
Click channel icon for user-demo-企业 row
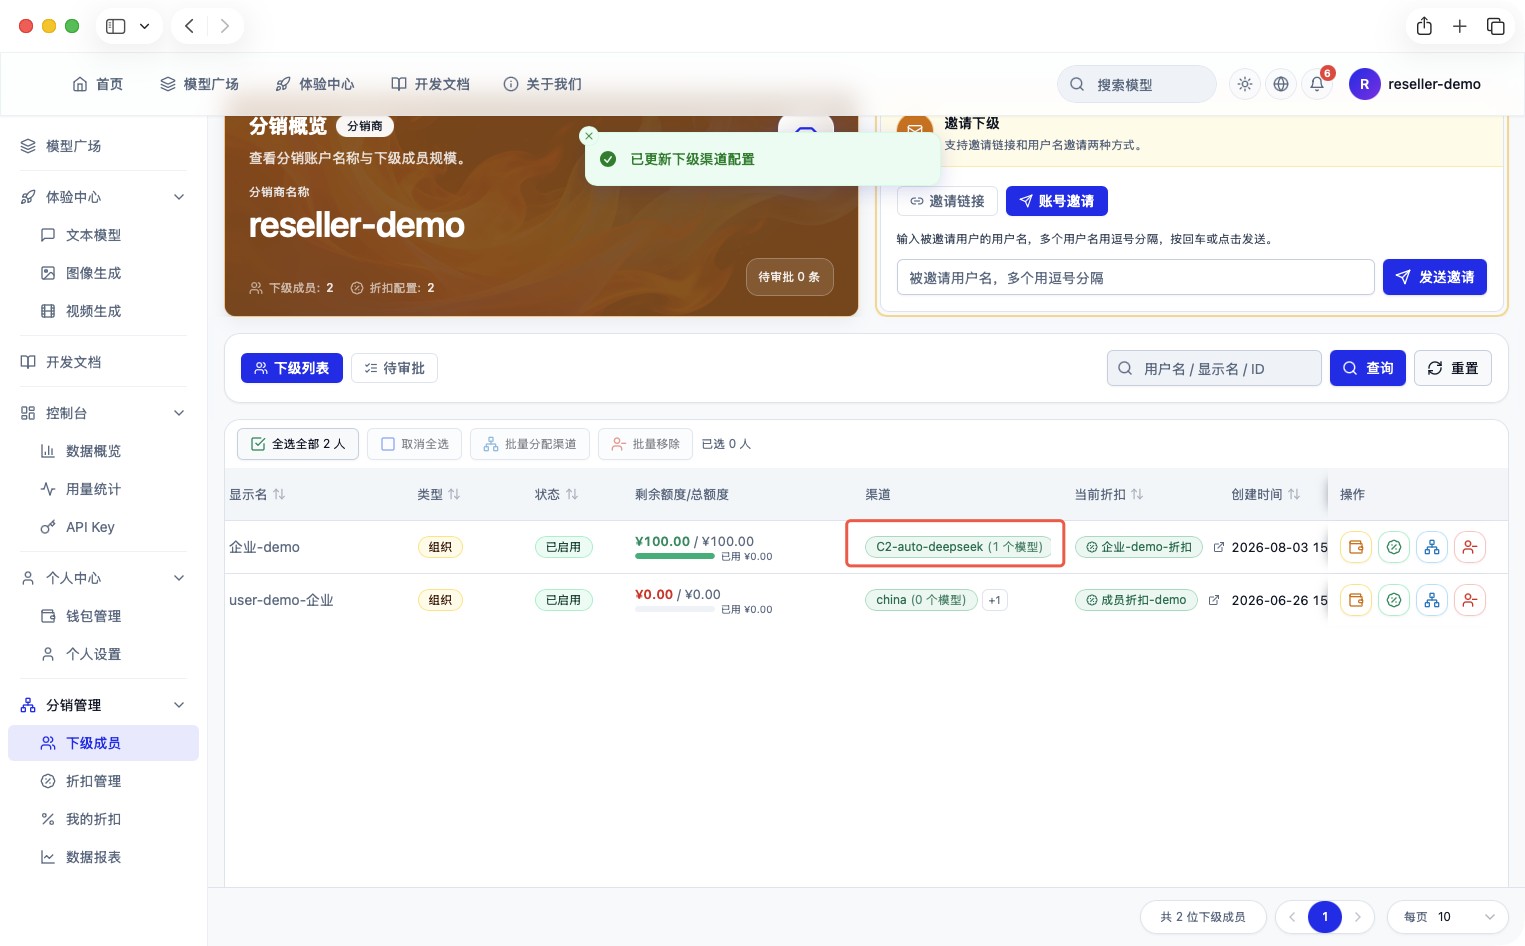coord(1432,600)
